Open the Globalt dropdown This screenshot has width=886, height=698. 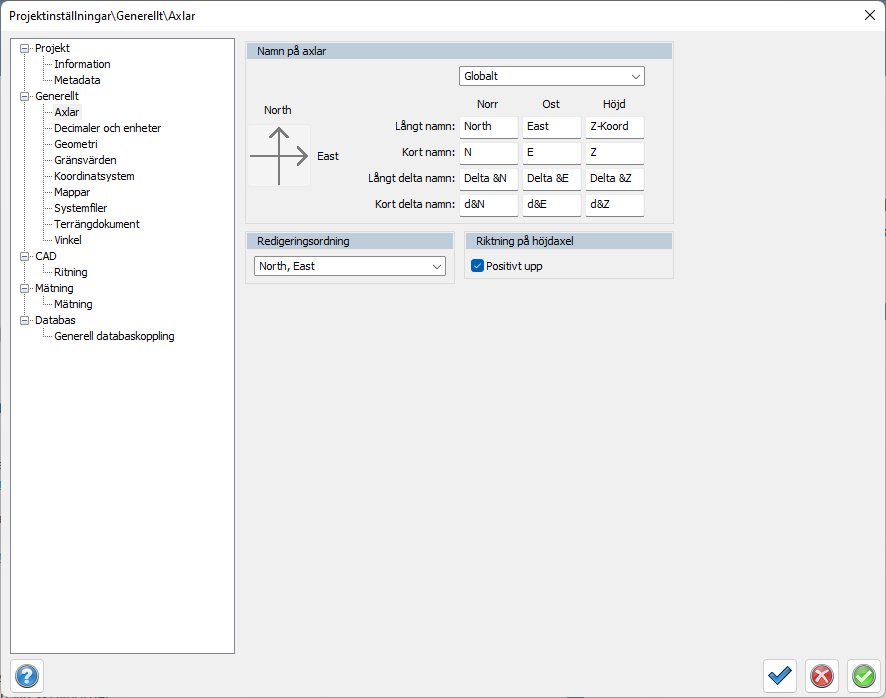[552, 76]
